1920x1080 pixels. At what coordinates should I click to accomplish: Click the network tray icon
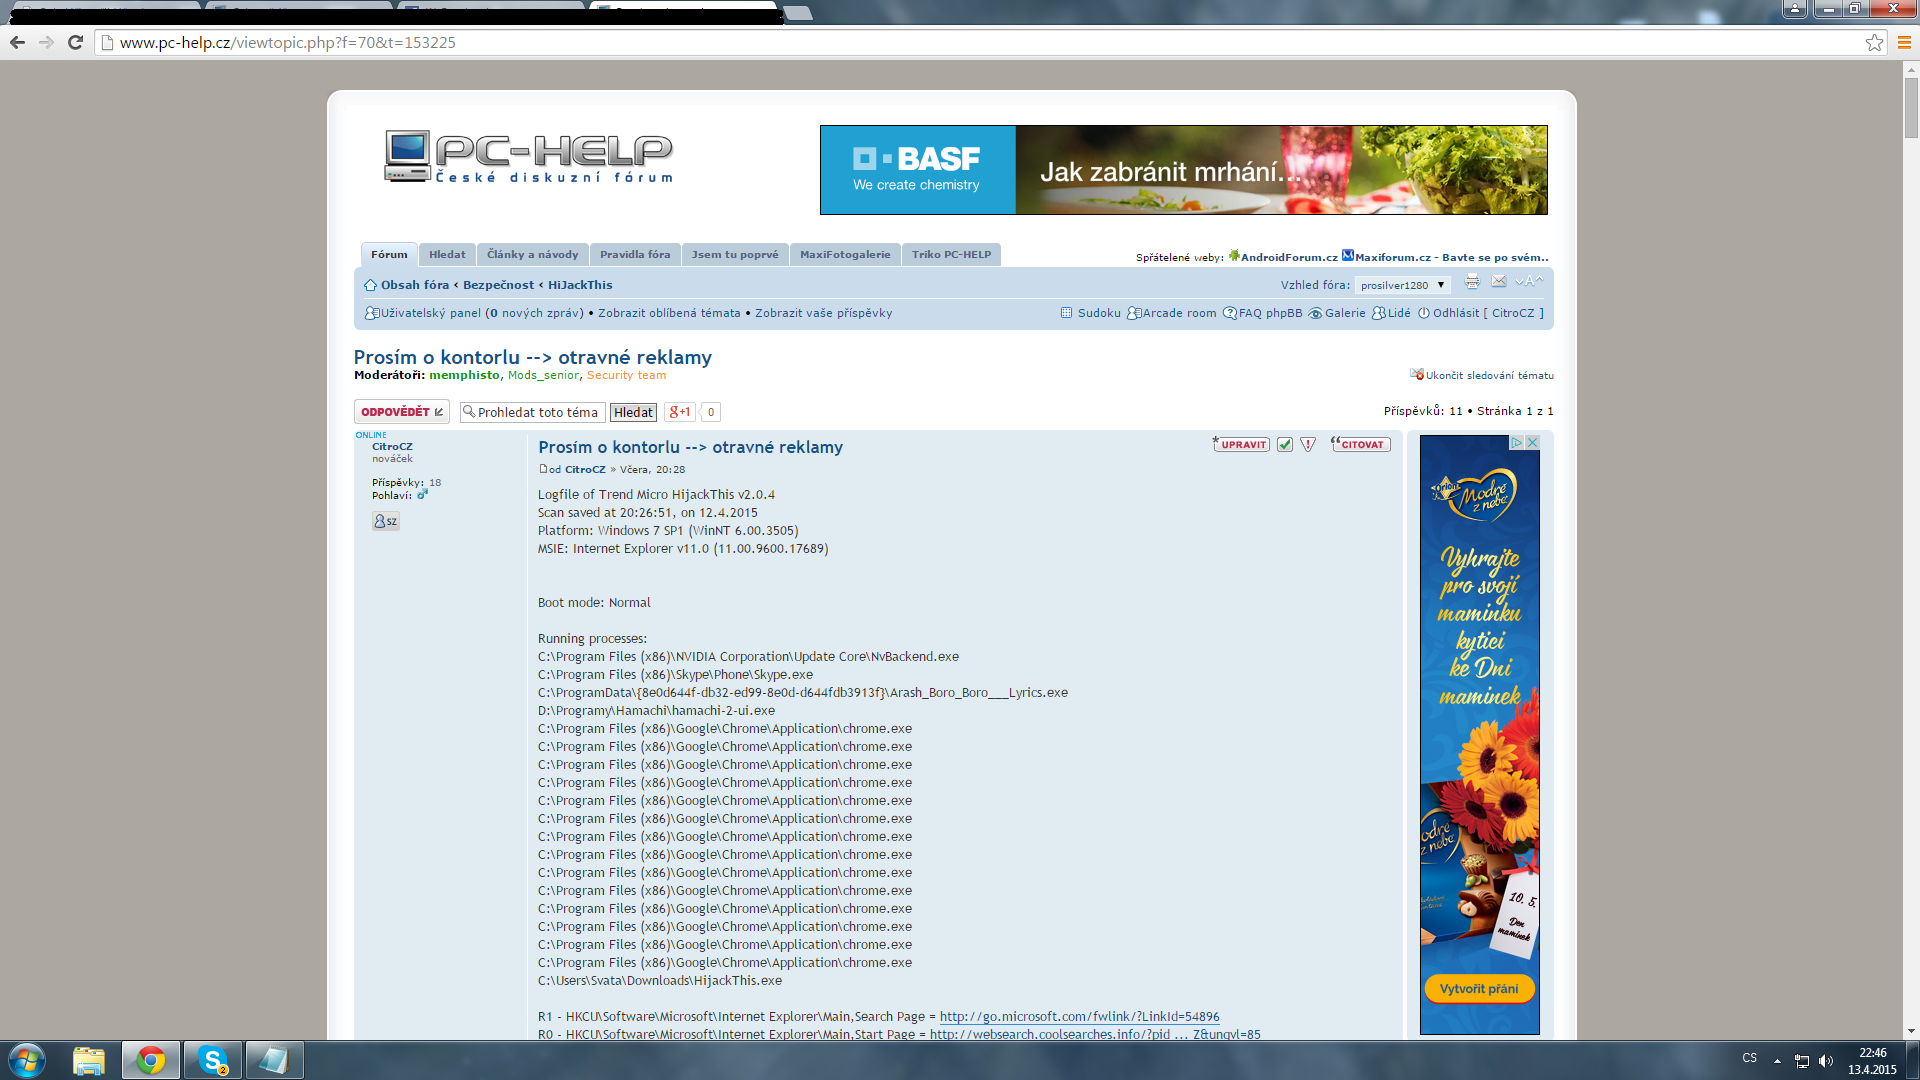tap(1802, 1061)
